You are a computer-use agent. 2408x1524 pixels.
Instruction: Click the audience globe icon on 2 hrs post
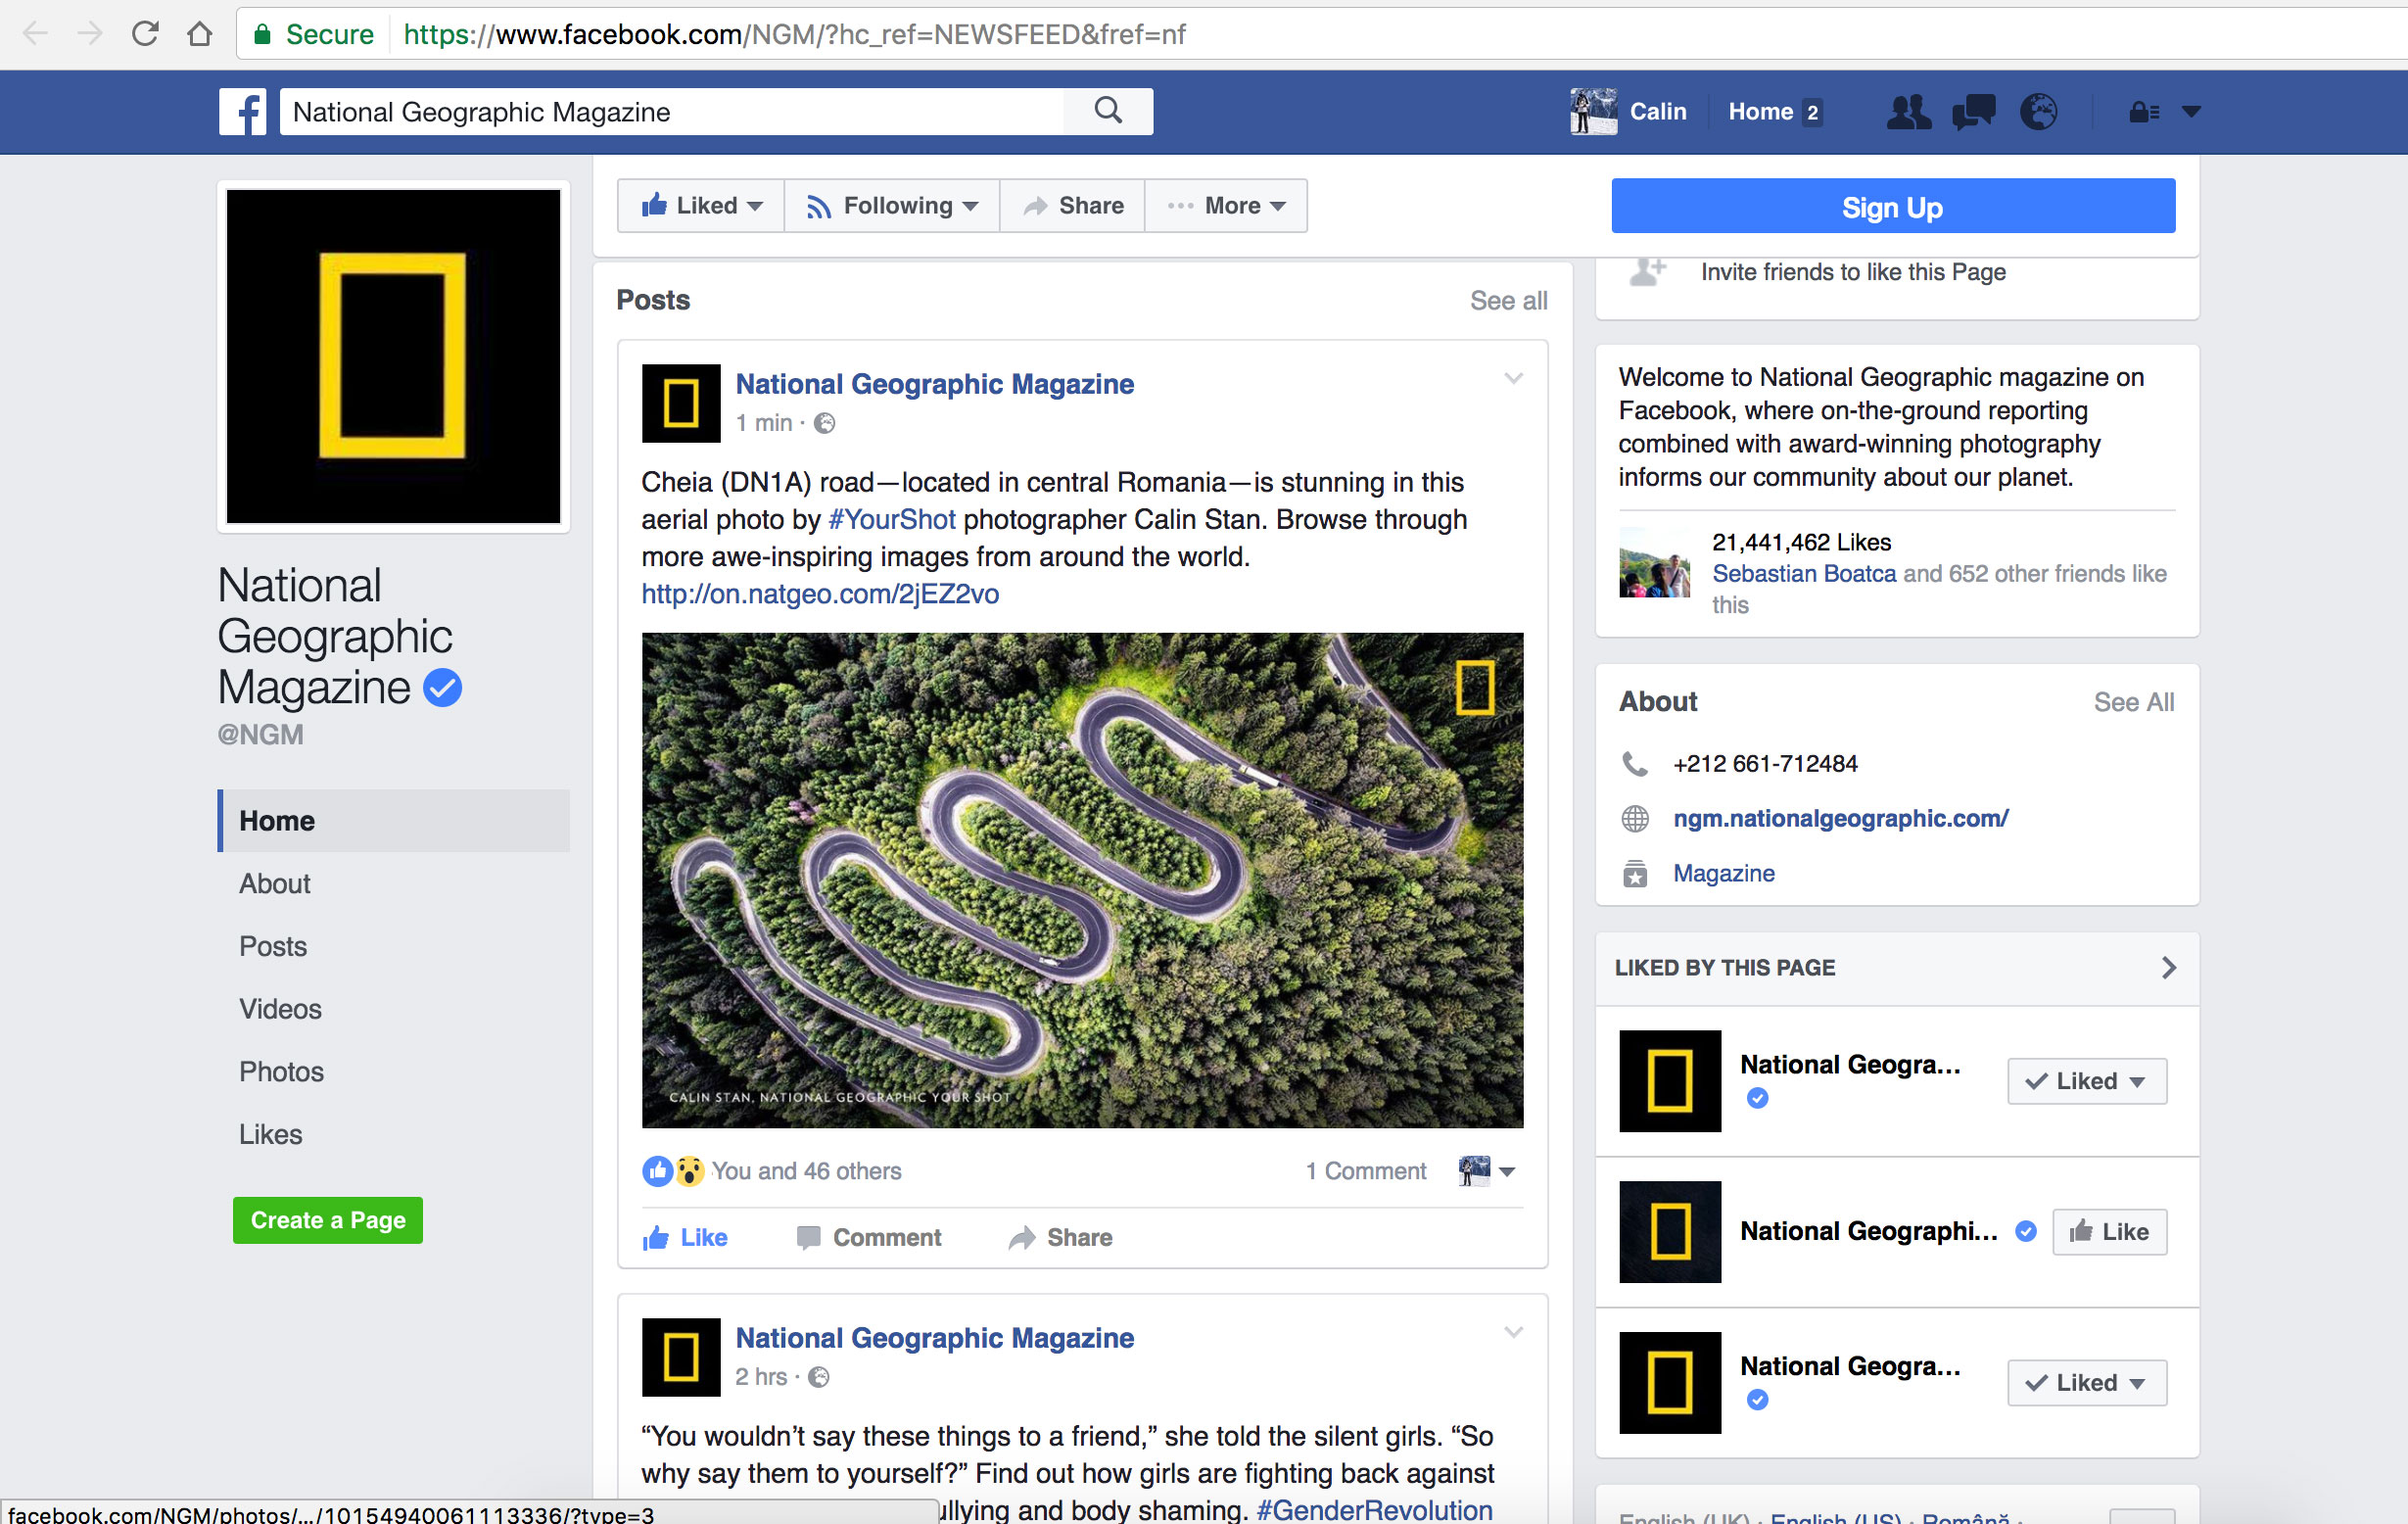pyautogui.click(x=818, y=1377)
